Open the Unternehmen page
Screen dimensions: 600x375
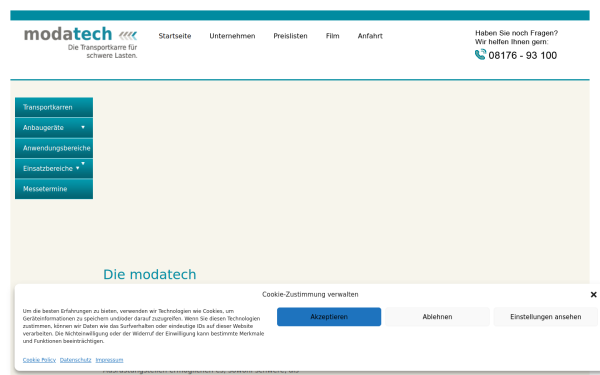click(232, 36)
